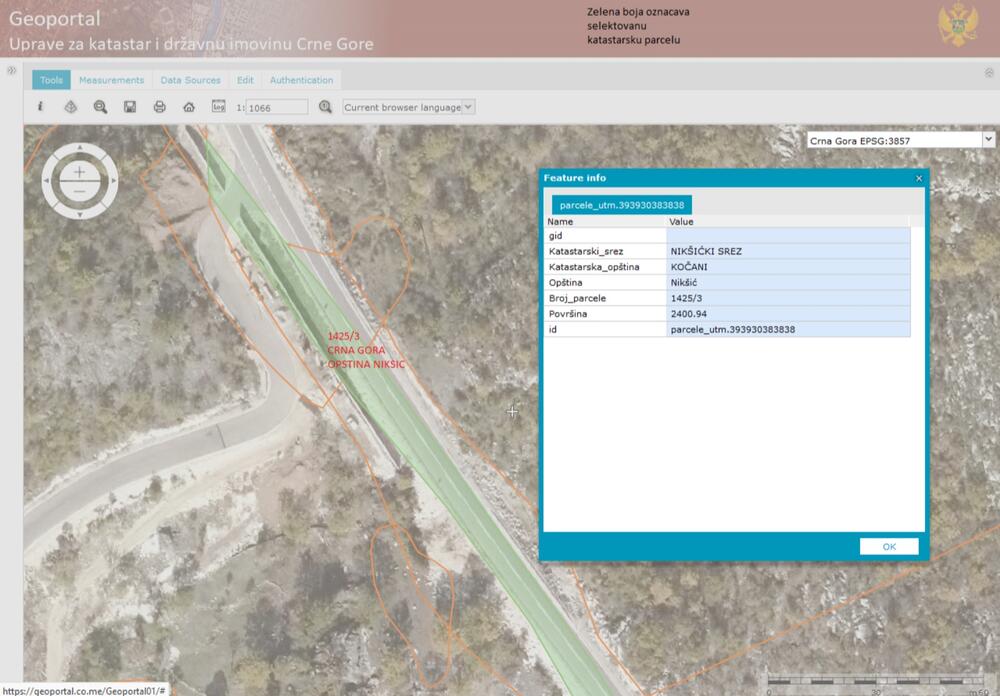Open the Data Sources tab
The image size is (1000, 696).
pos(190,80)
